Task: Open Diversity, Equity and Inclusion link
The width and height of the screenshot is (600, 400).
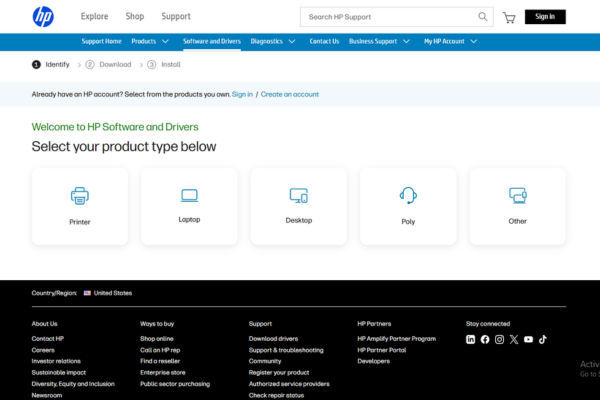Action: click(x=73, y=384)
